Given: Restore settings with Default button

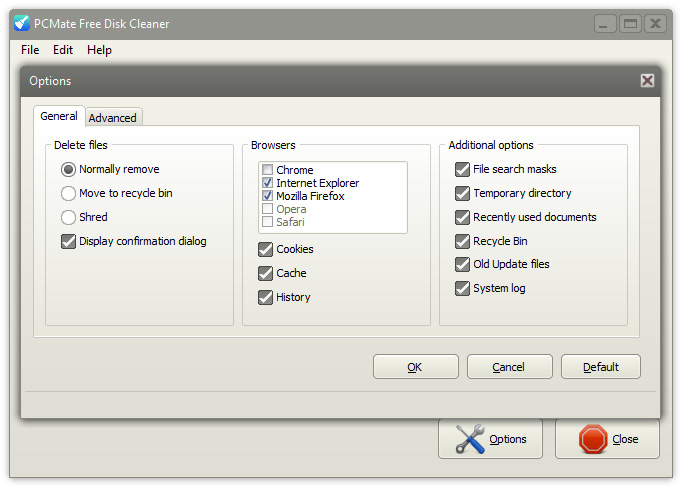Looking at the screenshot, I should (601, 367).
